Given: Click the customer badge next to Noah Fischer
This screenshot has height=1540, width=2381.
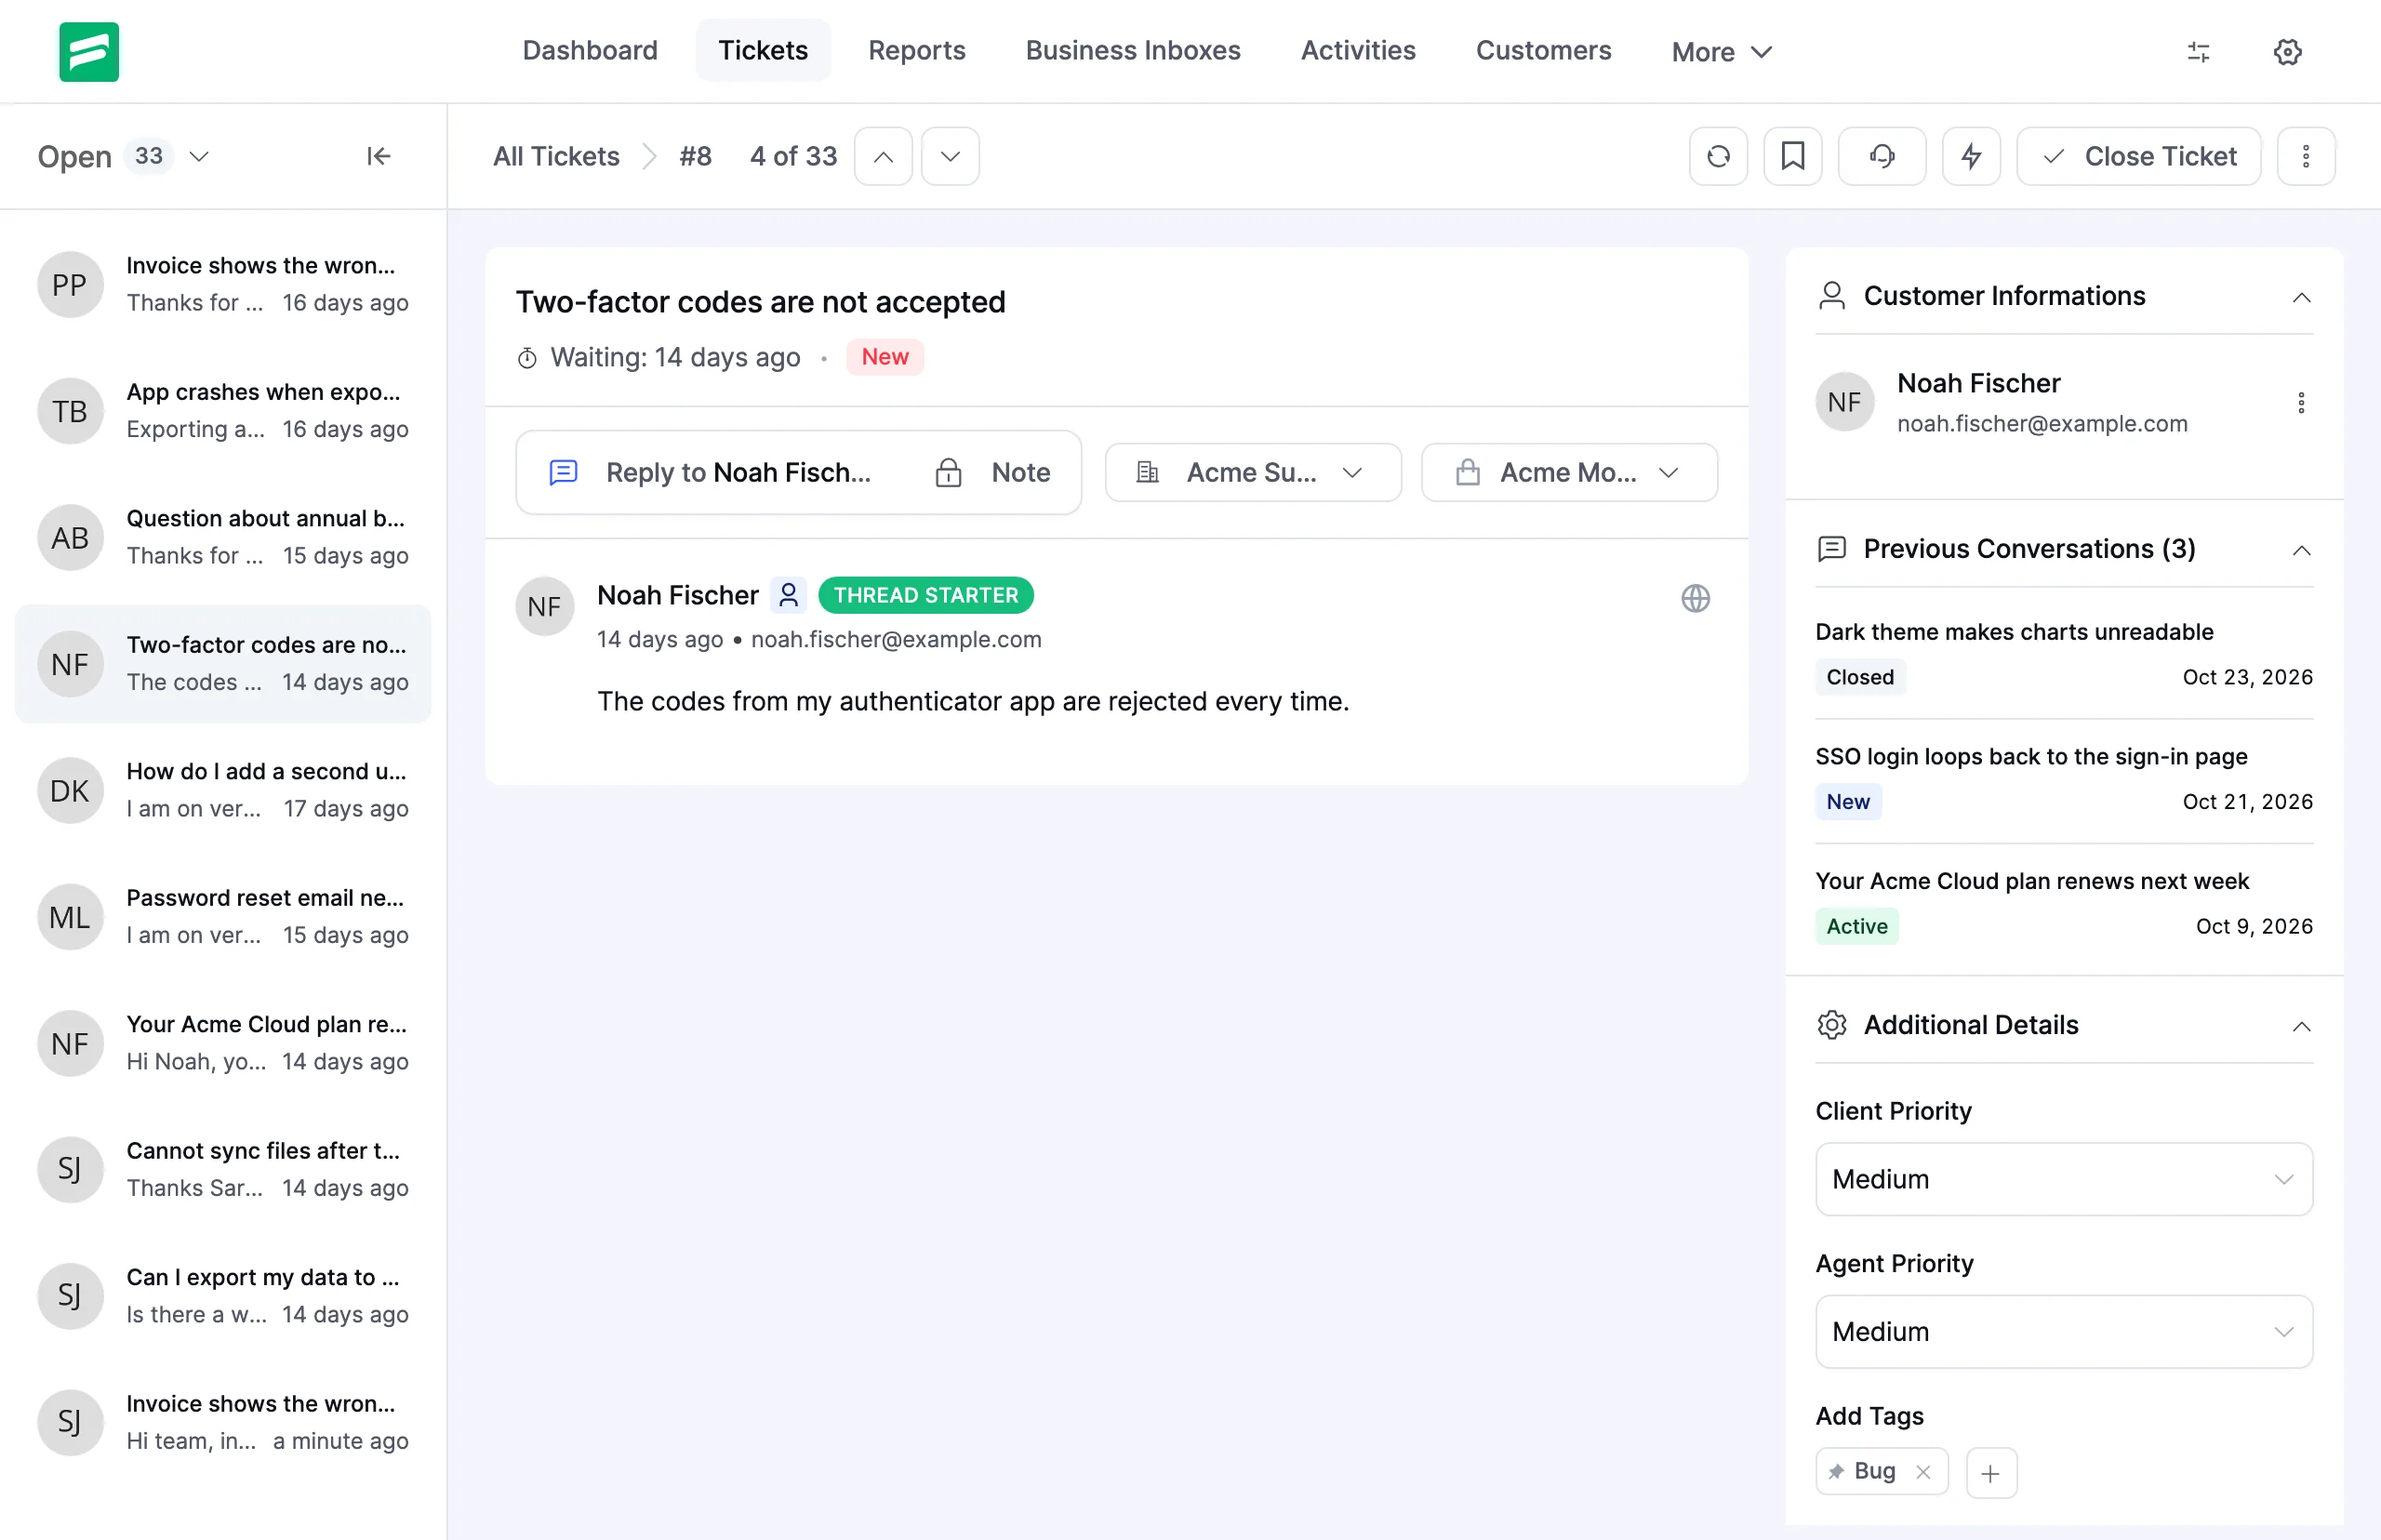Looking at the screenshot, I should tap(788, 595).
